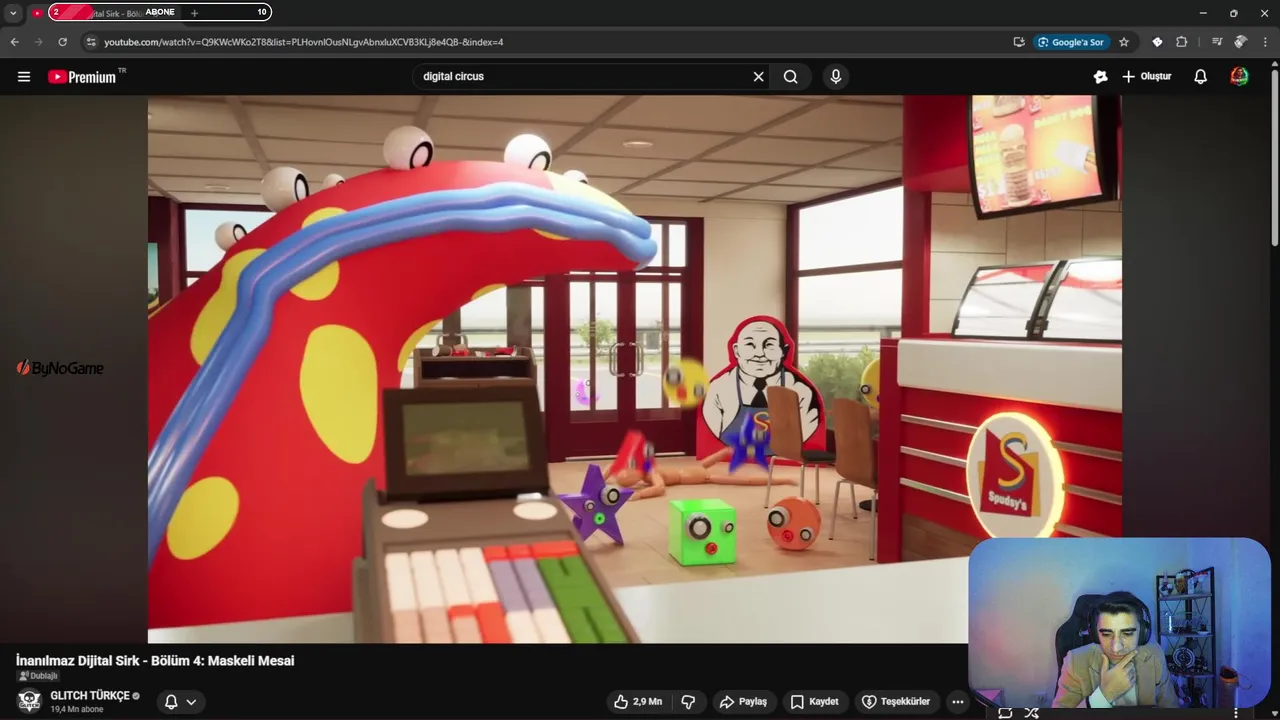Install app via the address bar icon
The image size is (1280, 720).
coord(1018,42)
